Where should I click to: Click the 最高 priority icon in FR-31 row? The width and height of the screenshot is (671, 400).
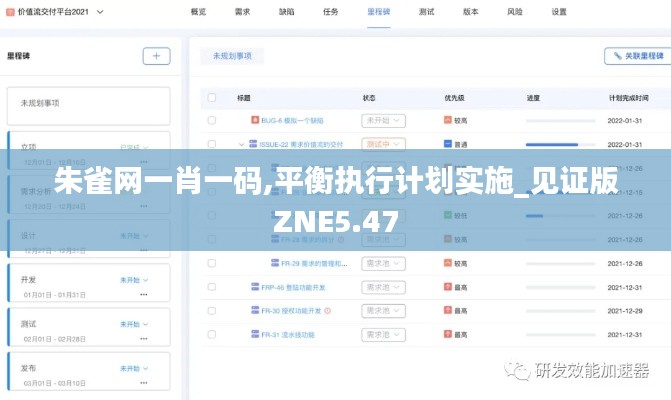[448, 334]
